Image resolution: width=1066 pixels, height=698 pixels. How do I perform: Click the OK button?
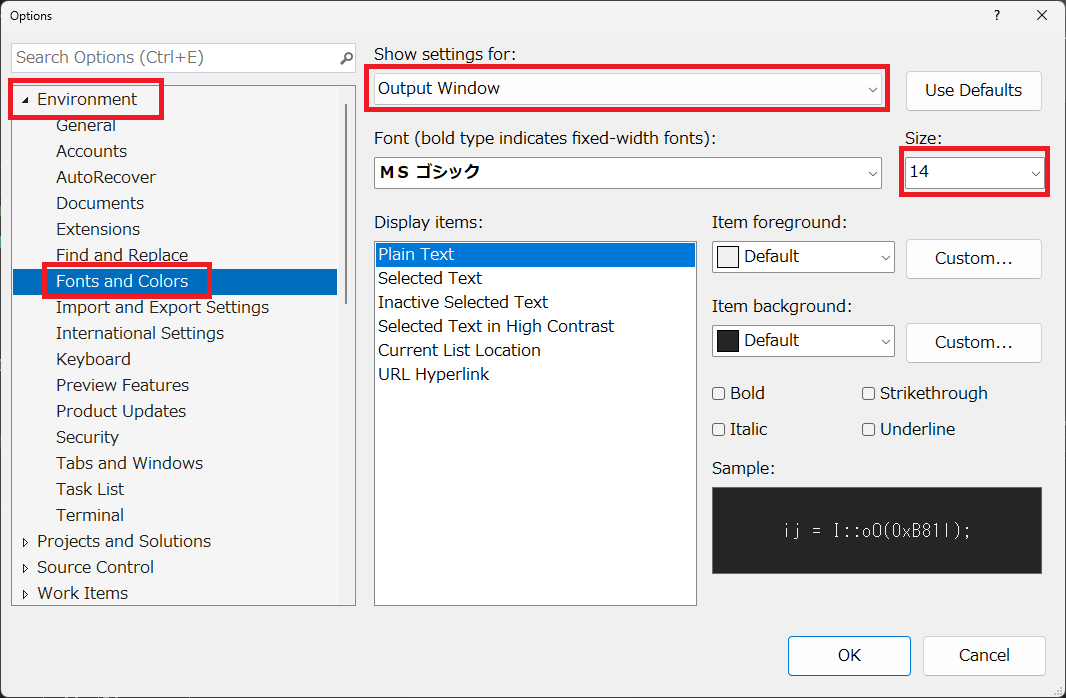point(849,655)
